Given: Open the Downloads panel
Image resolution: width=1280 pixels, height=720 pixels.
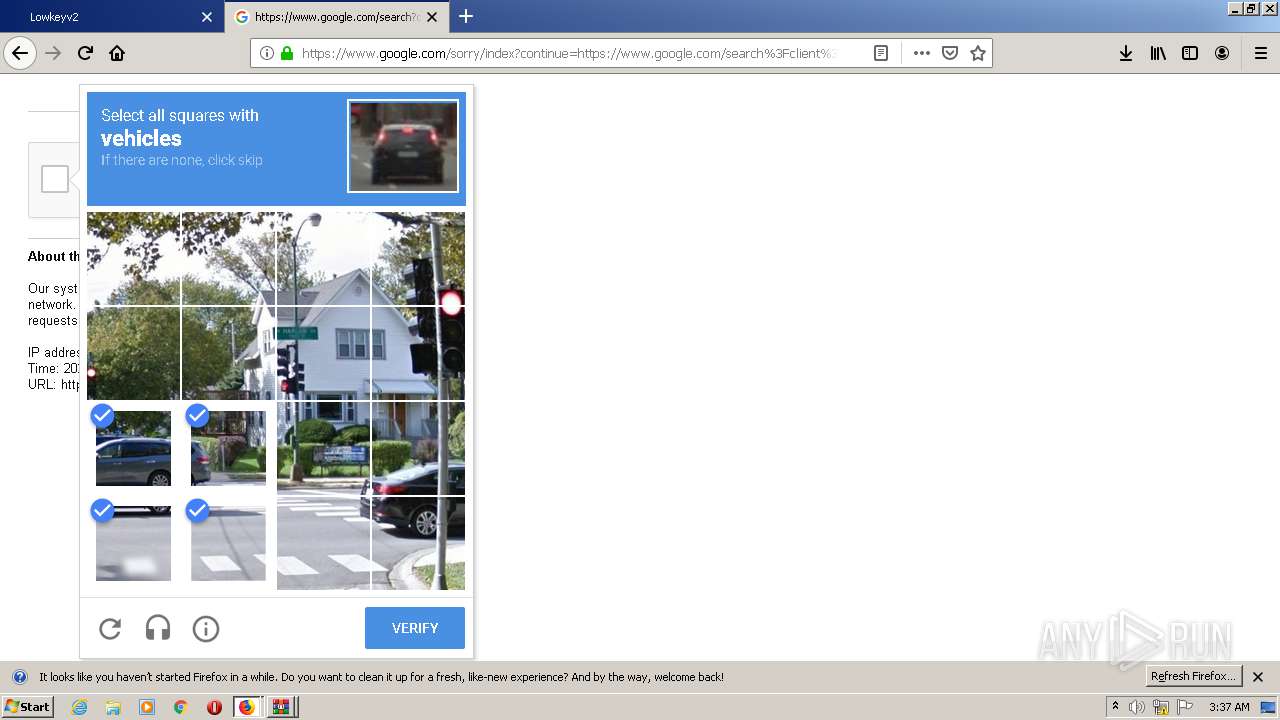Looking at the screenshot, I should (x=1126, y=53).
